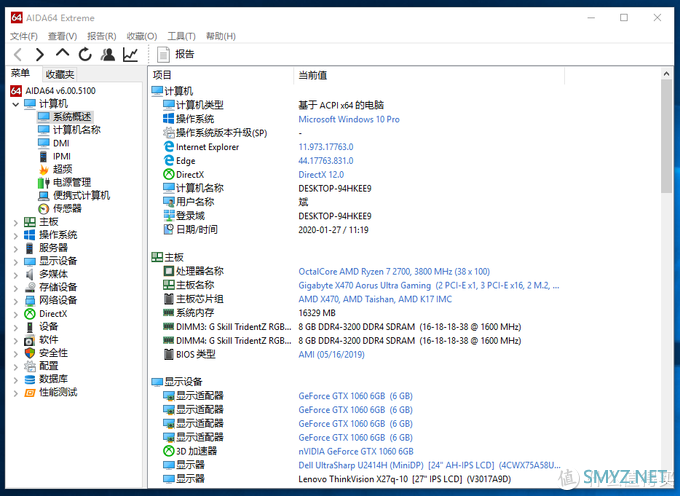This screenshot has height=496, width=680.
Task: Click the AIDA64 v6.00.5100 root icon
Action: tap(16, 91)
